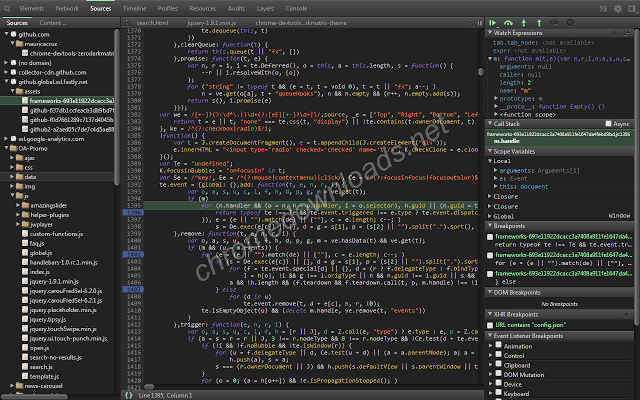Open custom-functions.js file
640x400 pixels.
pos(56,234)
